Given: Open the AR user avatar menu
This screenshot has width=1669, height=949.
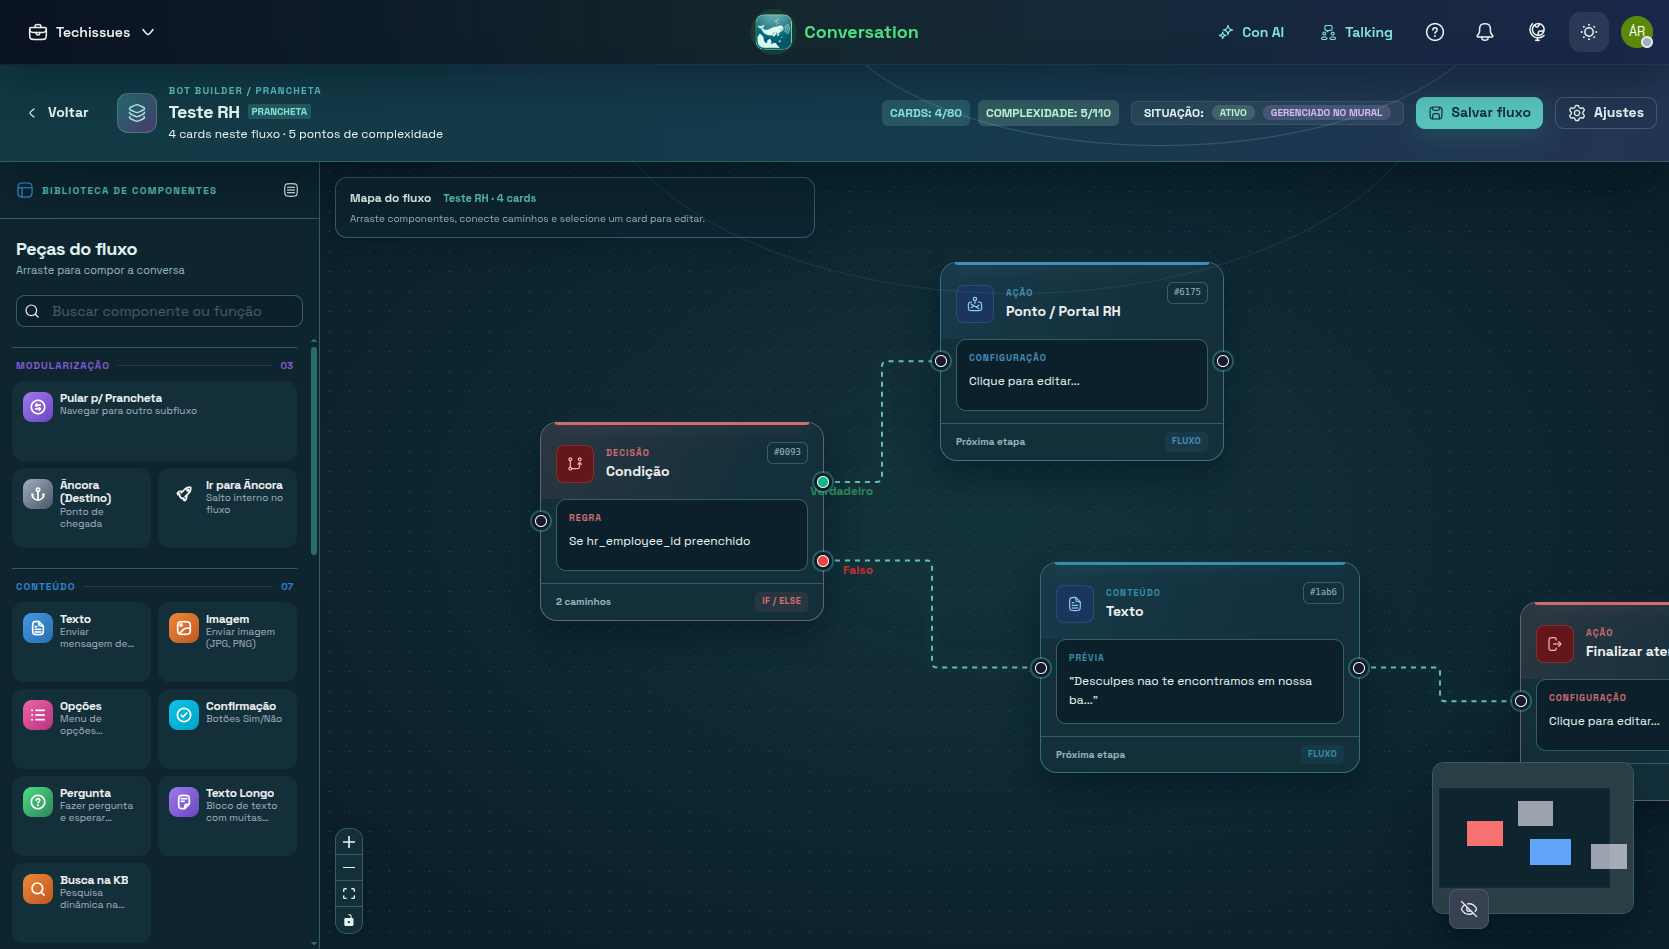Looking at the screenshot, I should pos(1637,32).
